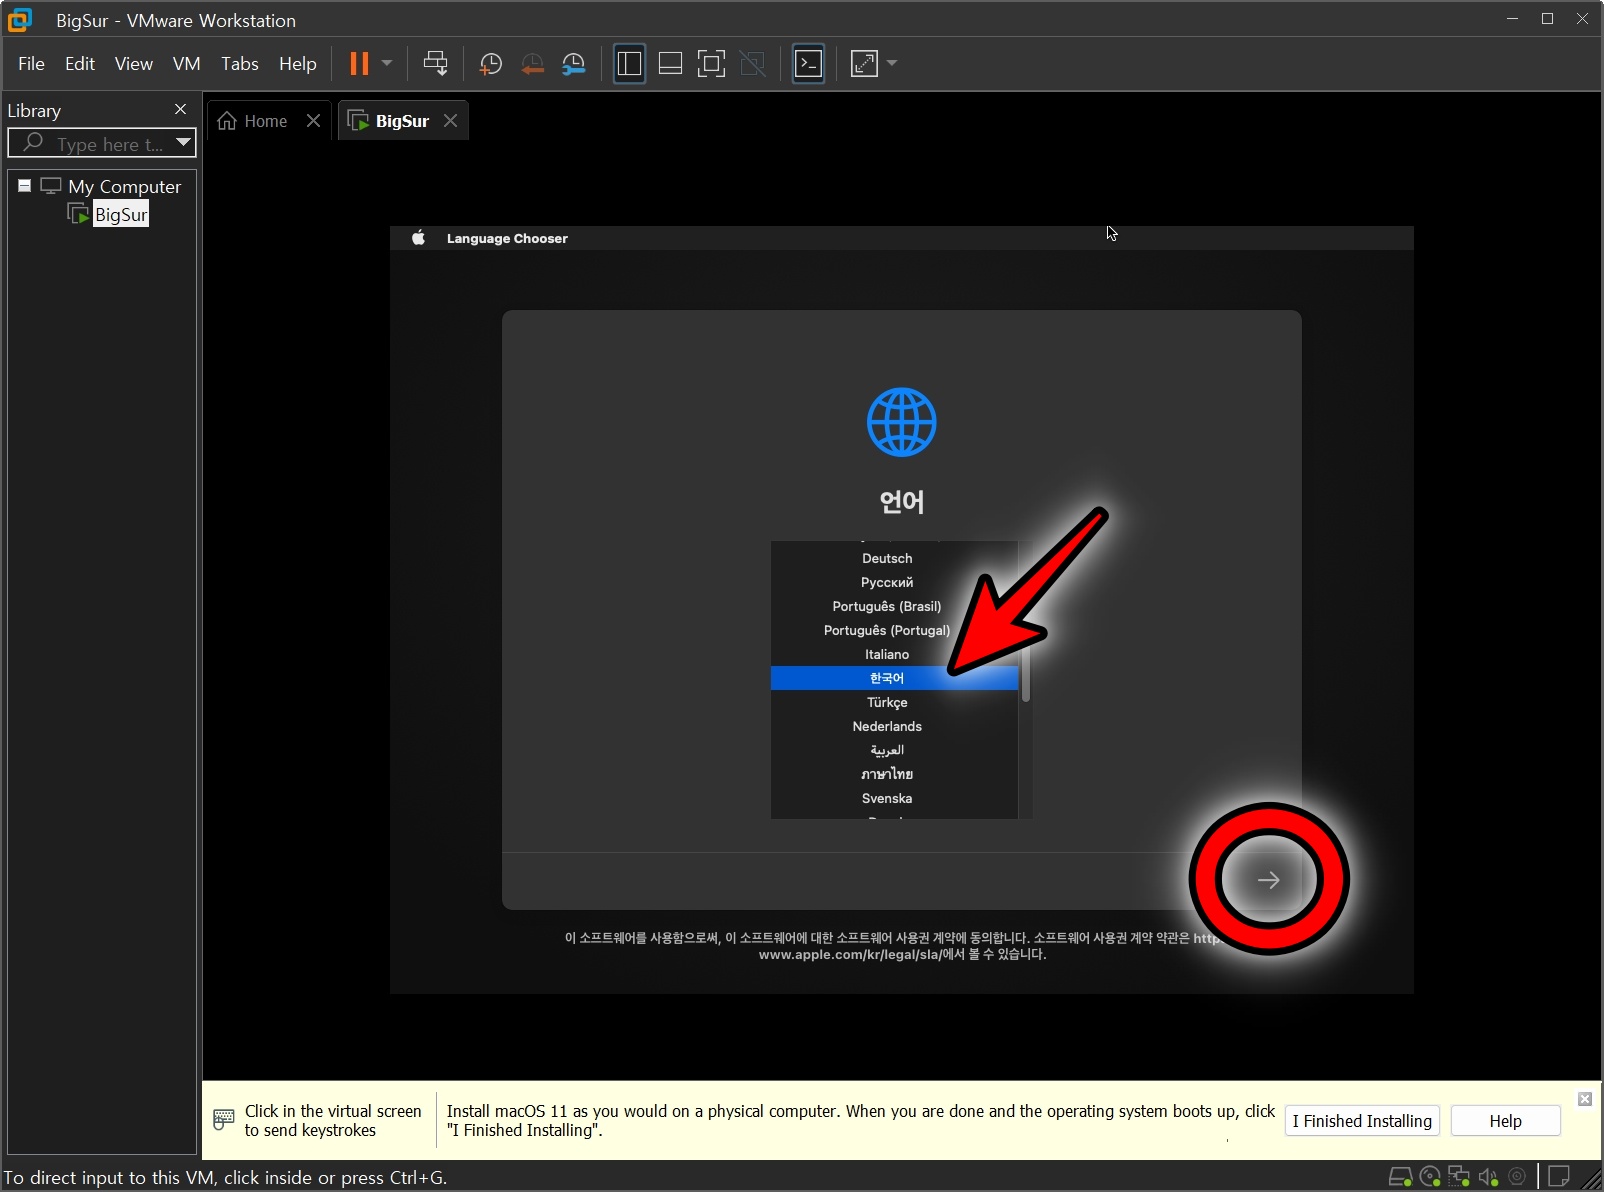Viewport: 1604px width, 1192px height.
Task: Collapse the My Computer tree node
Action: pyautogui.click(x=25, y=186)
